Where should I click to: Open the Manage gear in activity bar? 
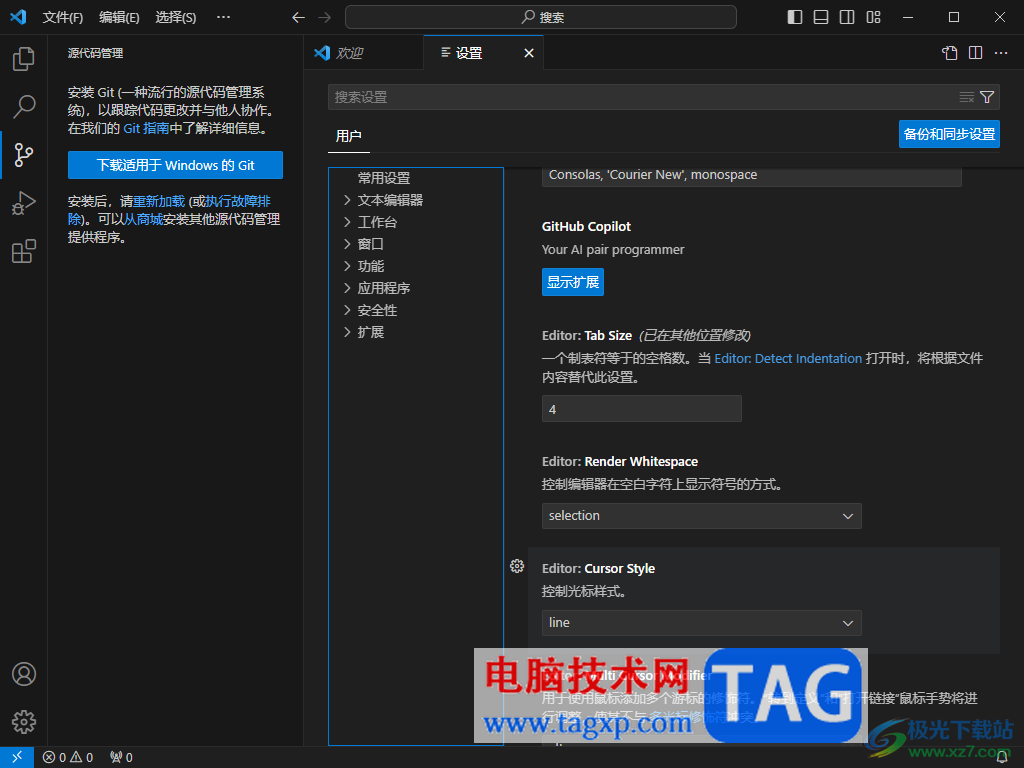pos(24,722)
